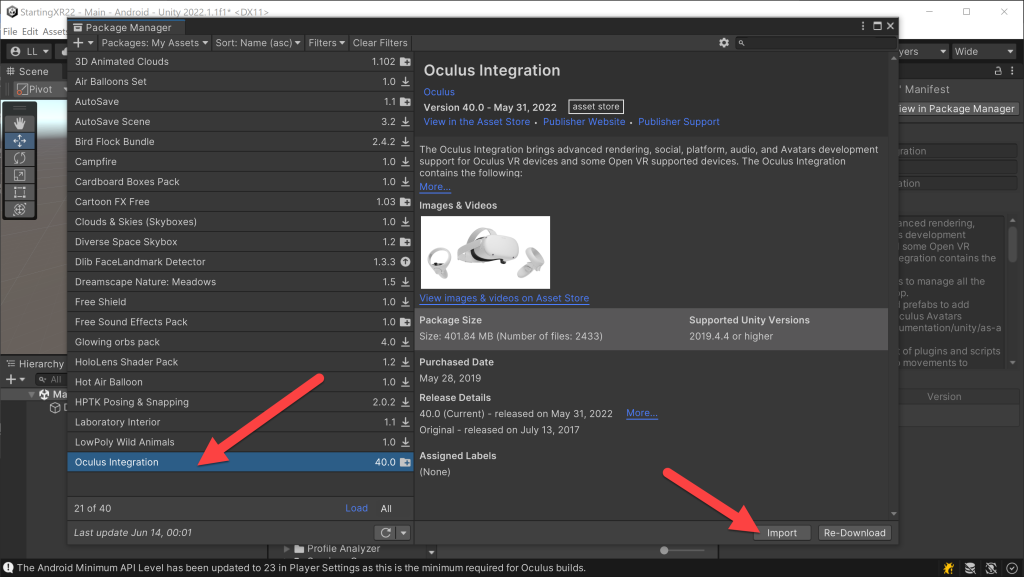Click the bug debug icon in status bar
The width and height of the screenshot is (1024, 577).
(x=948, y=569)
